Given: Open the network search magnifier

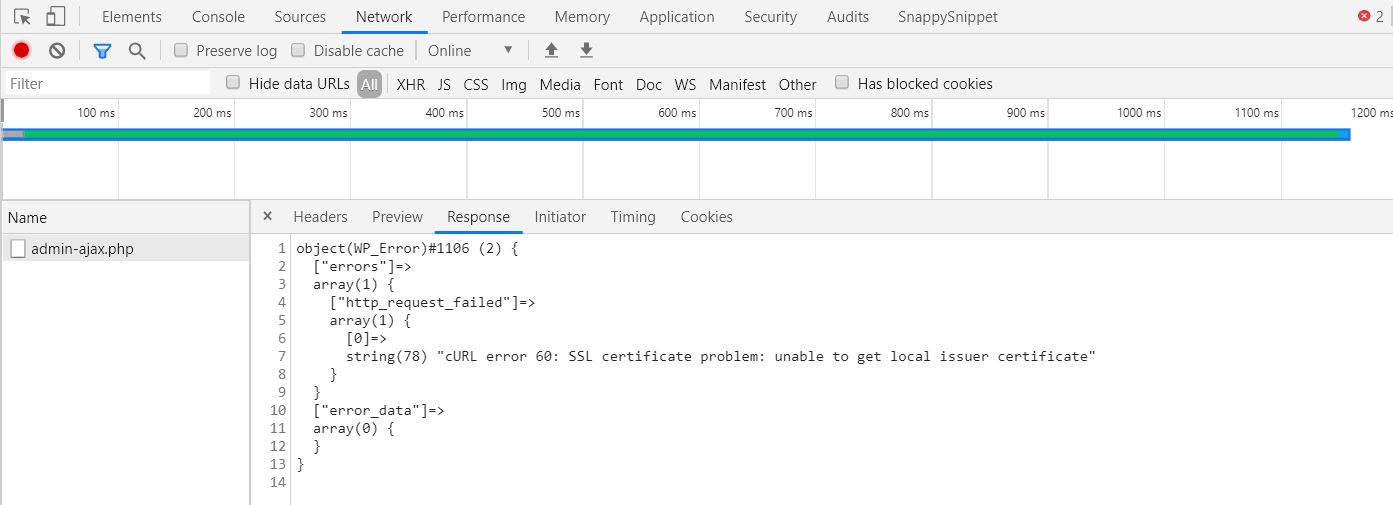Looking at the screenshot, I should click(x=137, y=50).
